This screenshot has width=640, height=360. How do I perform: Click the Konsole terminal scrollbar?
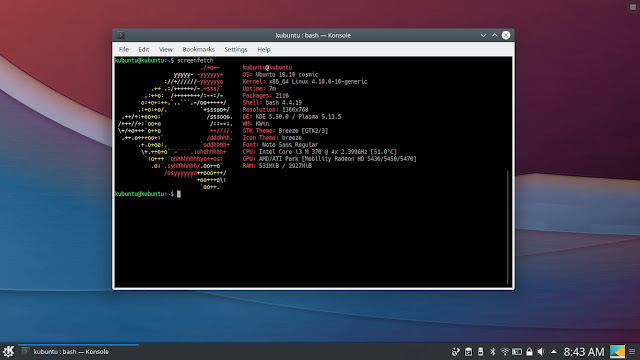coord(508,227)
